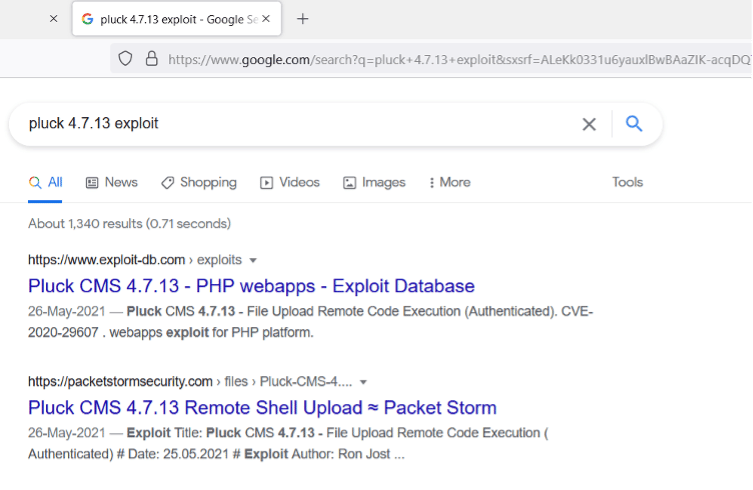The width and height of the screenshot is (753, 490).
Task: Select the All results tab
Action: pos(46,182)
